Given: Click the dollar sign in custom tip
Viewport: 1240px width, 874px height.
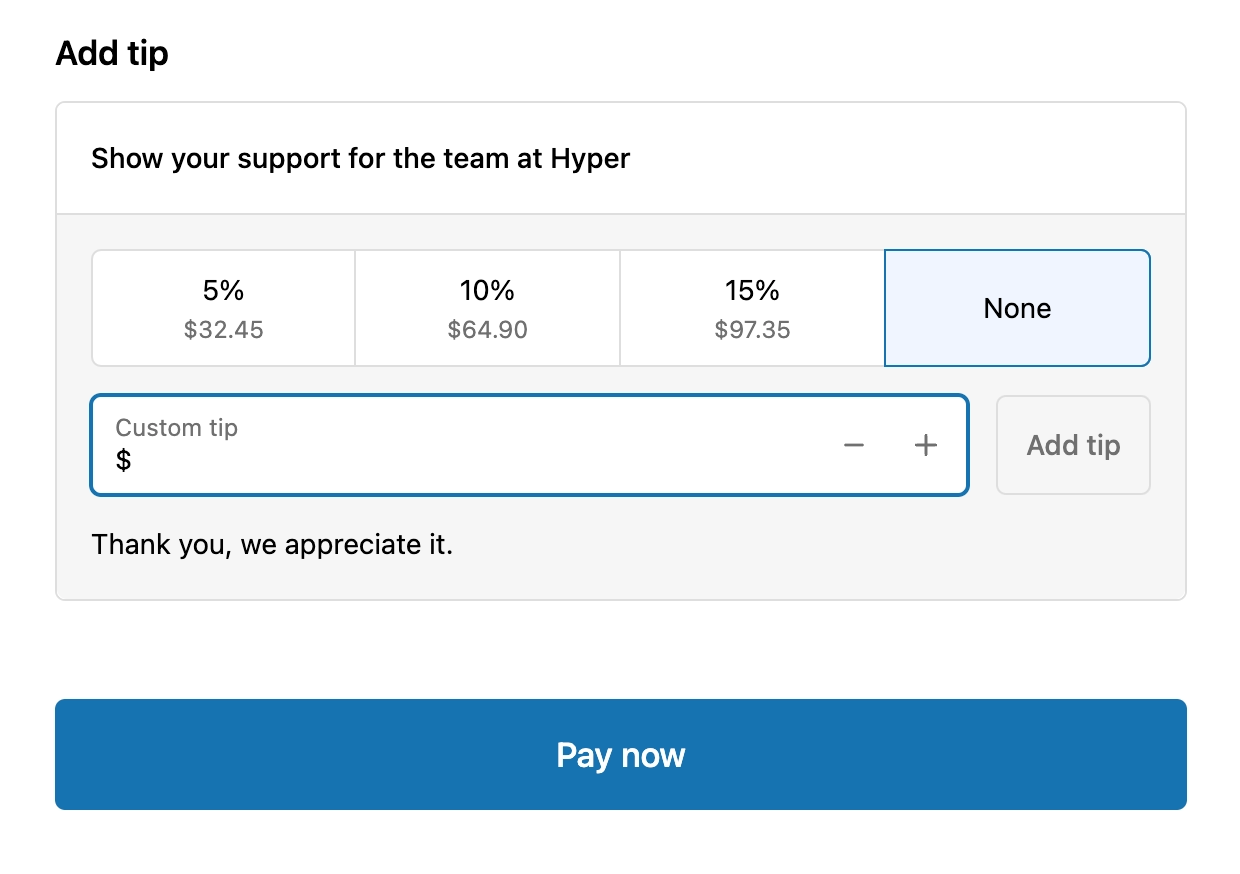Looking at the screenshot, I should click(124, 461).
